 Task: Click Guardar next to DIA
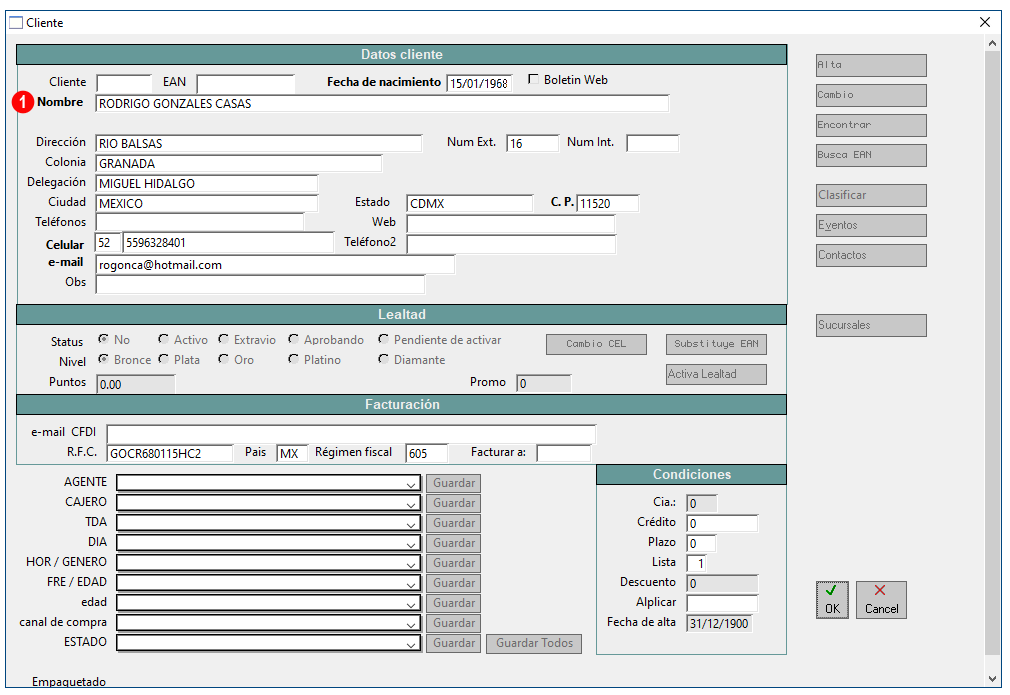453,543
